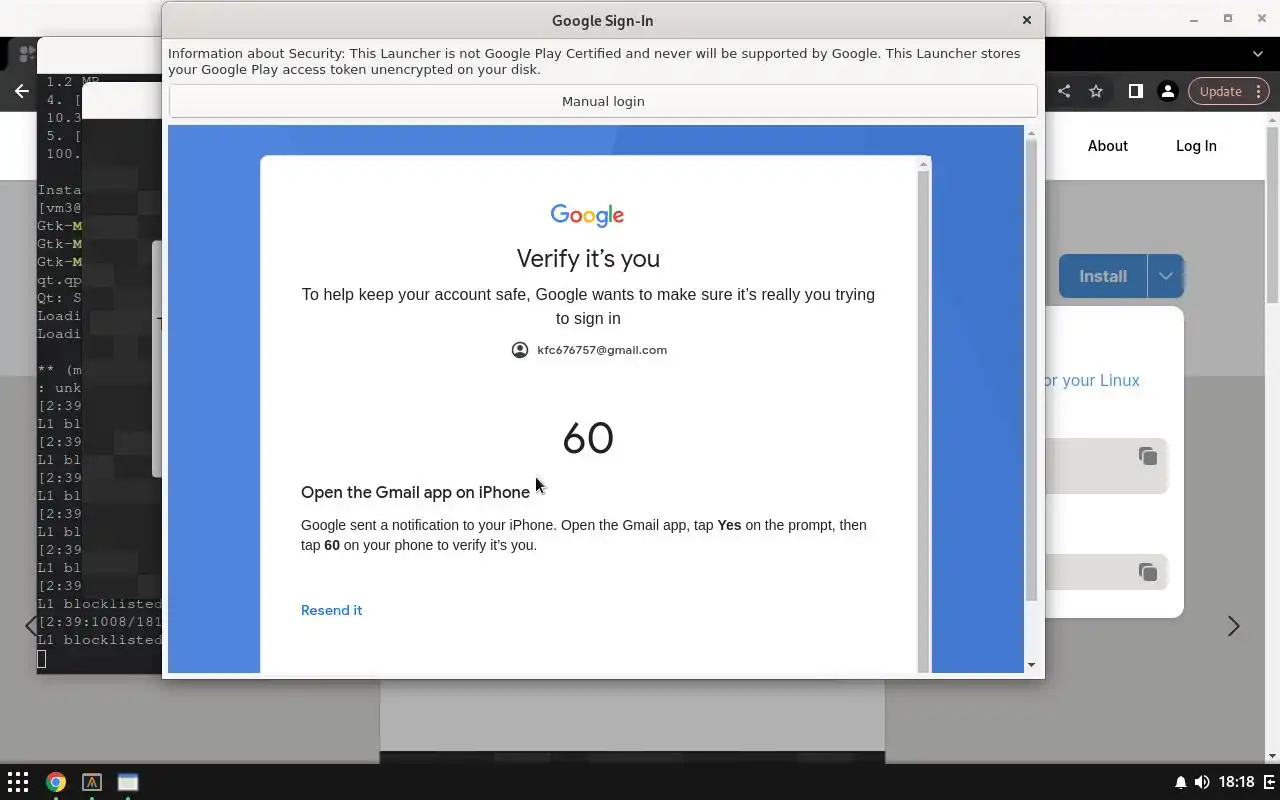Open the About page link
The height and width of the screenshot is (800, 1280).
[x=1107, y=146]
